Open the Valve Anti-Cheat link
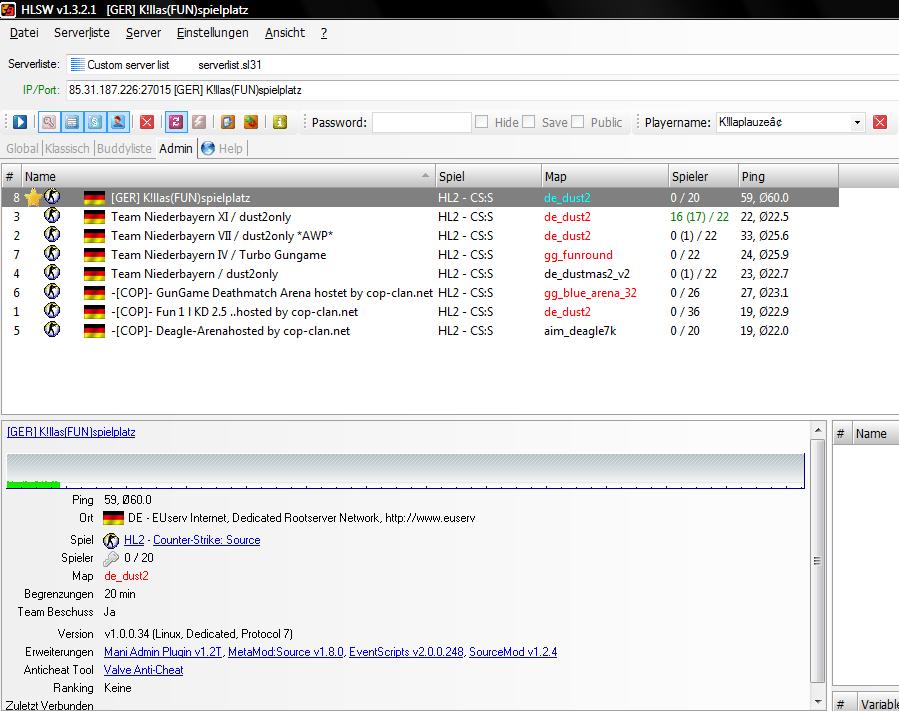Screen dimensions: 899x711 pos(143,670)
